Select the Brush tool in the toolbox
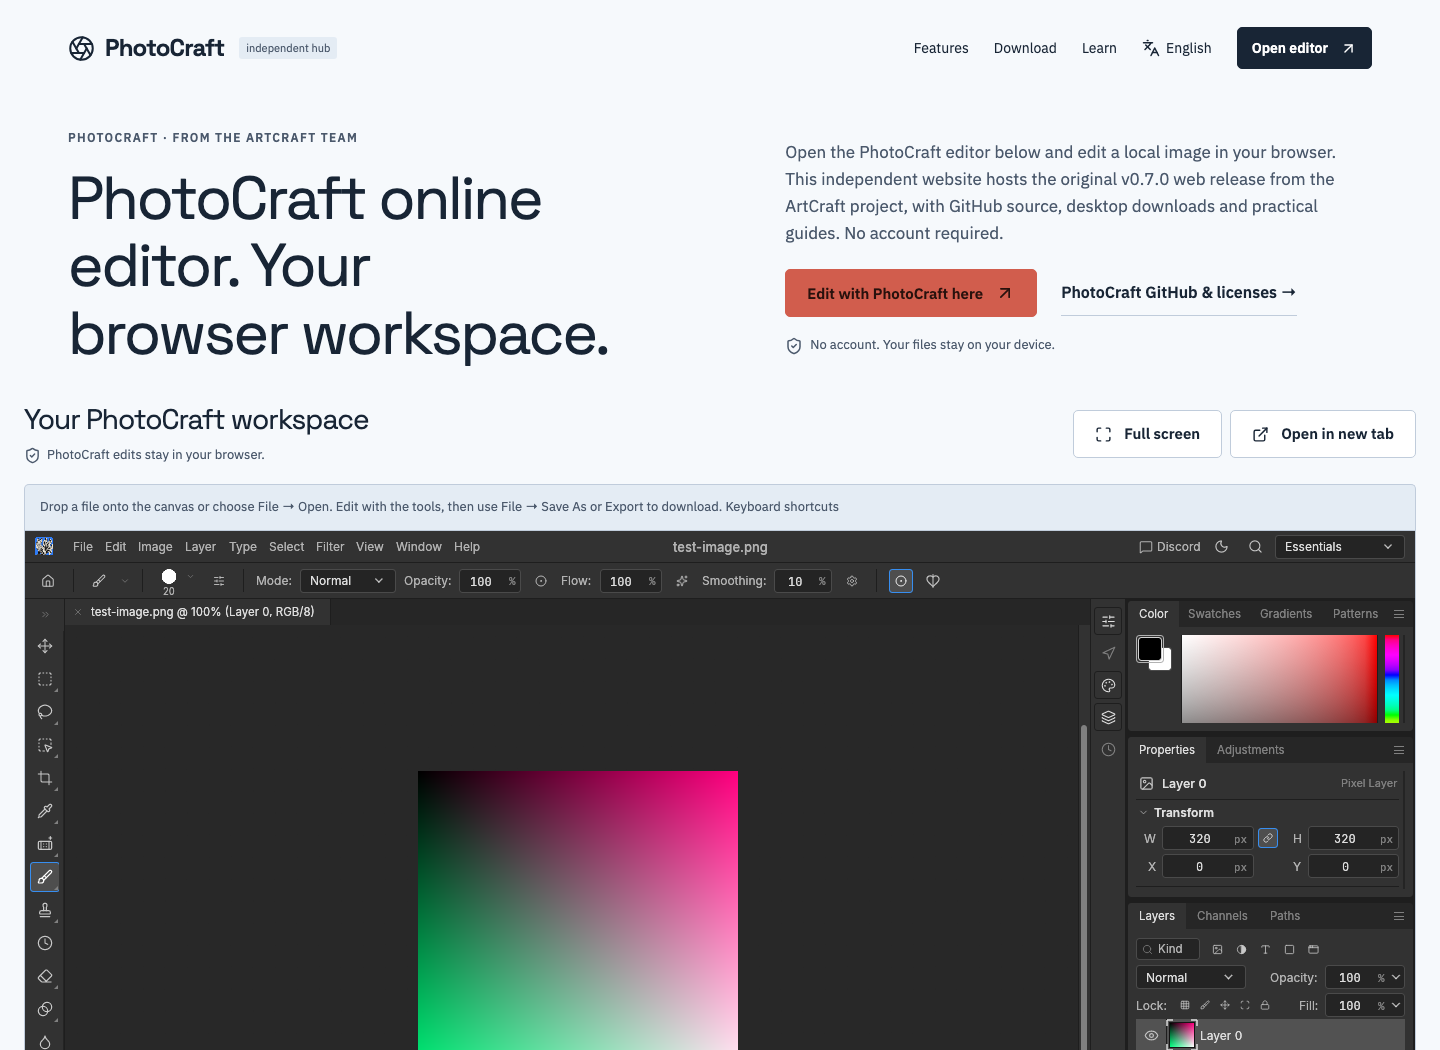The image size is (1440, 1050). pyautogui.click(x=45, y=877)
